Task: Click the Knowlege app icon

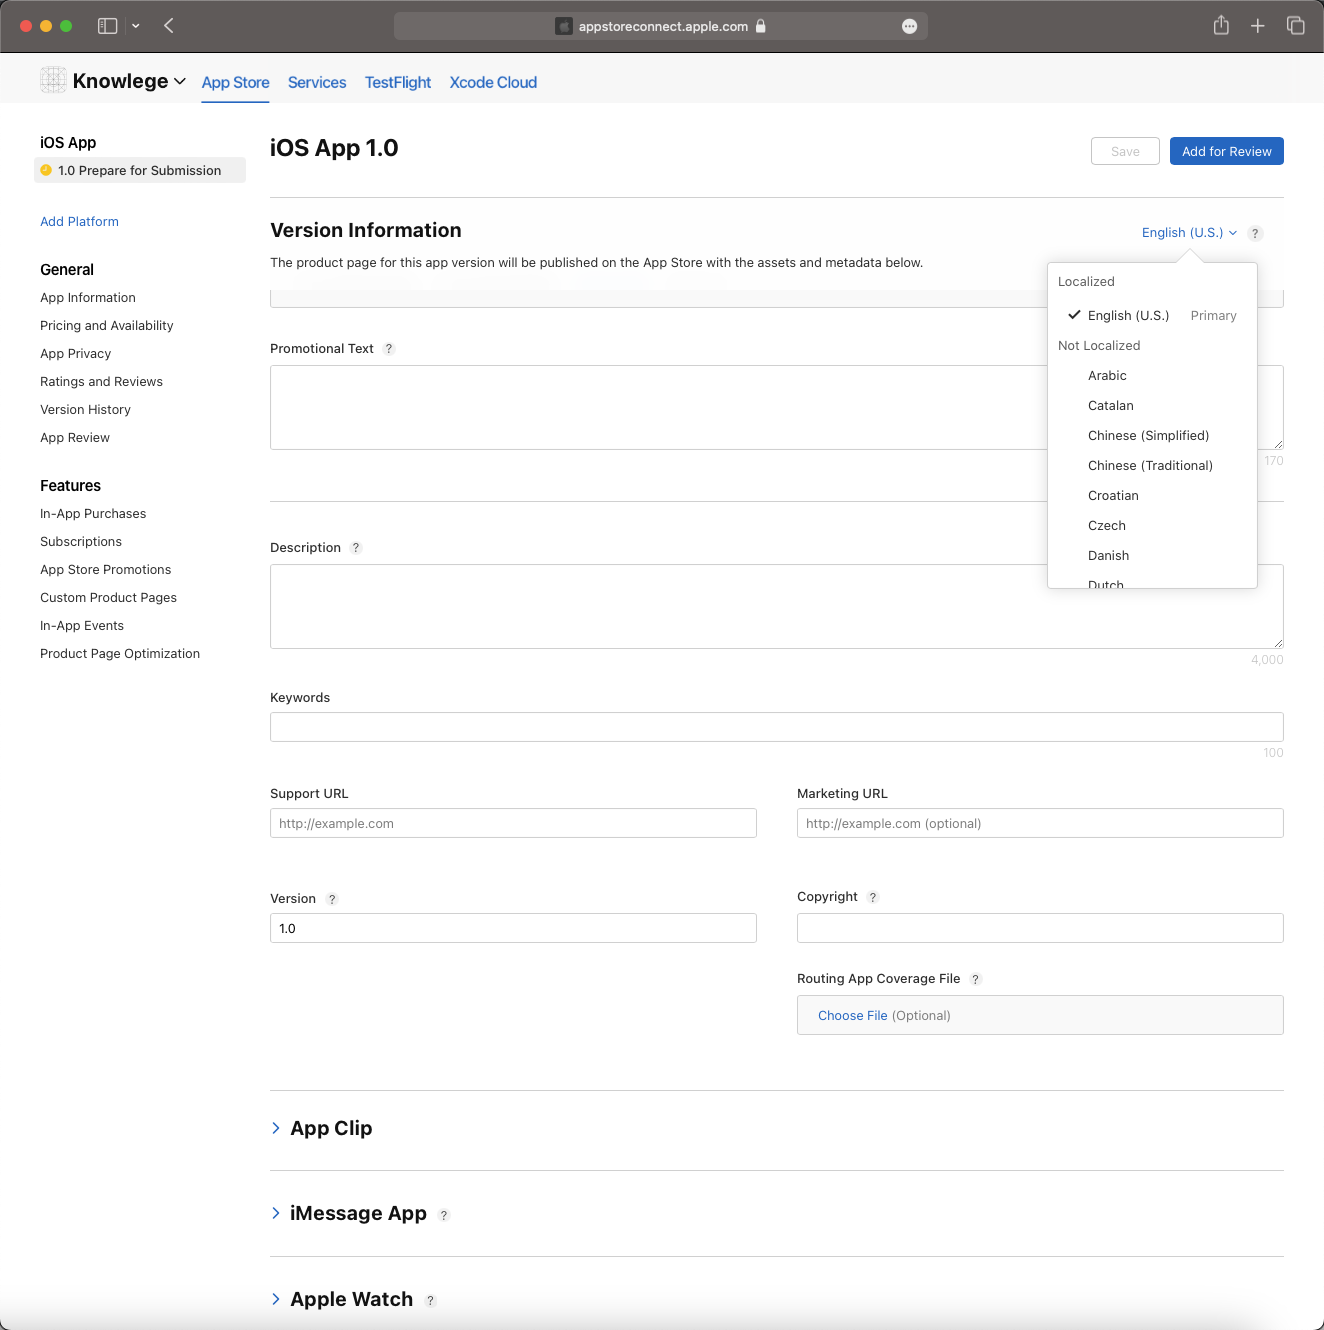Action: pos(53,80)
